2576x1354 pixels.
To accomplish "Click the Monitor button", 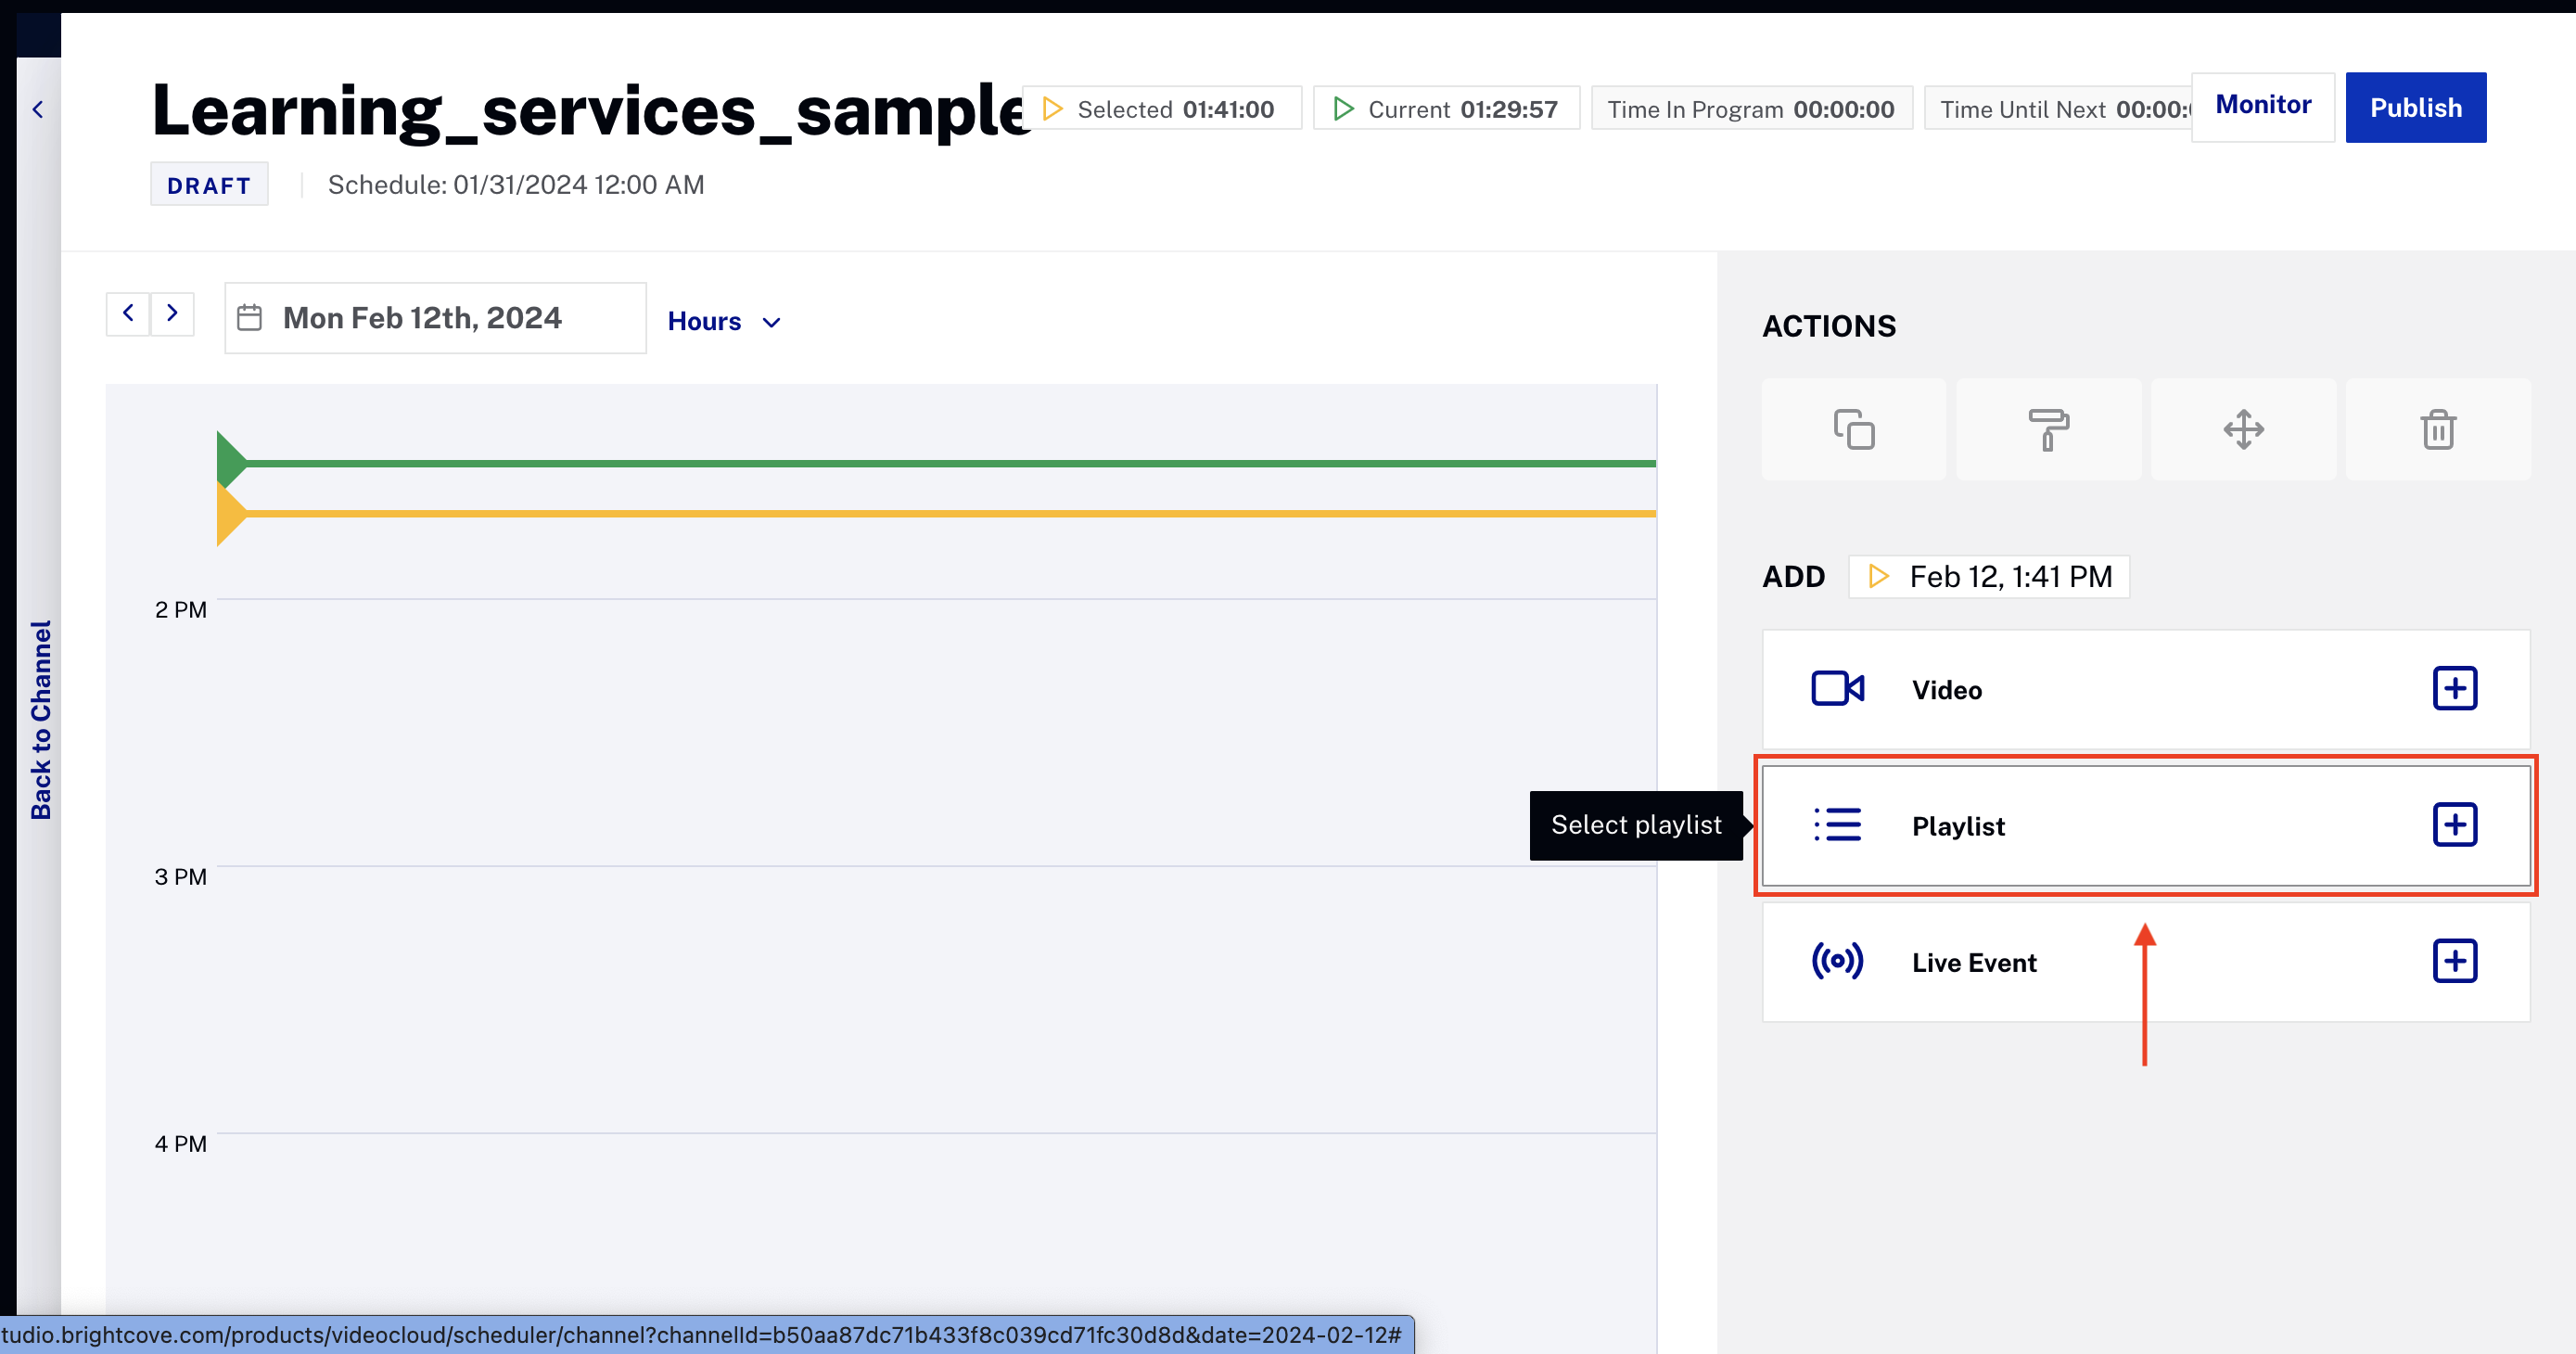I will [x=2262, y=105].
